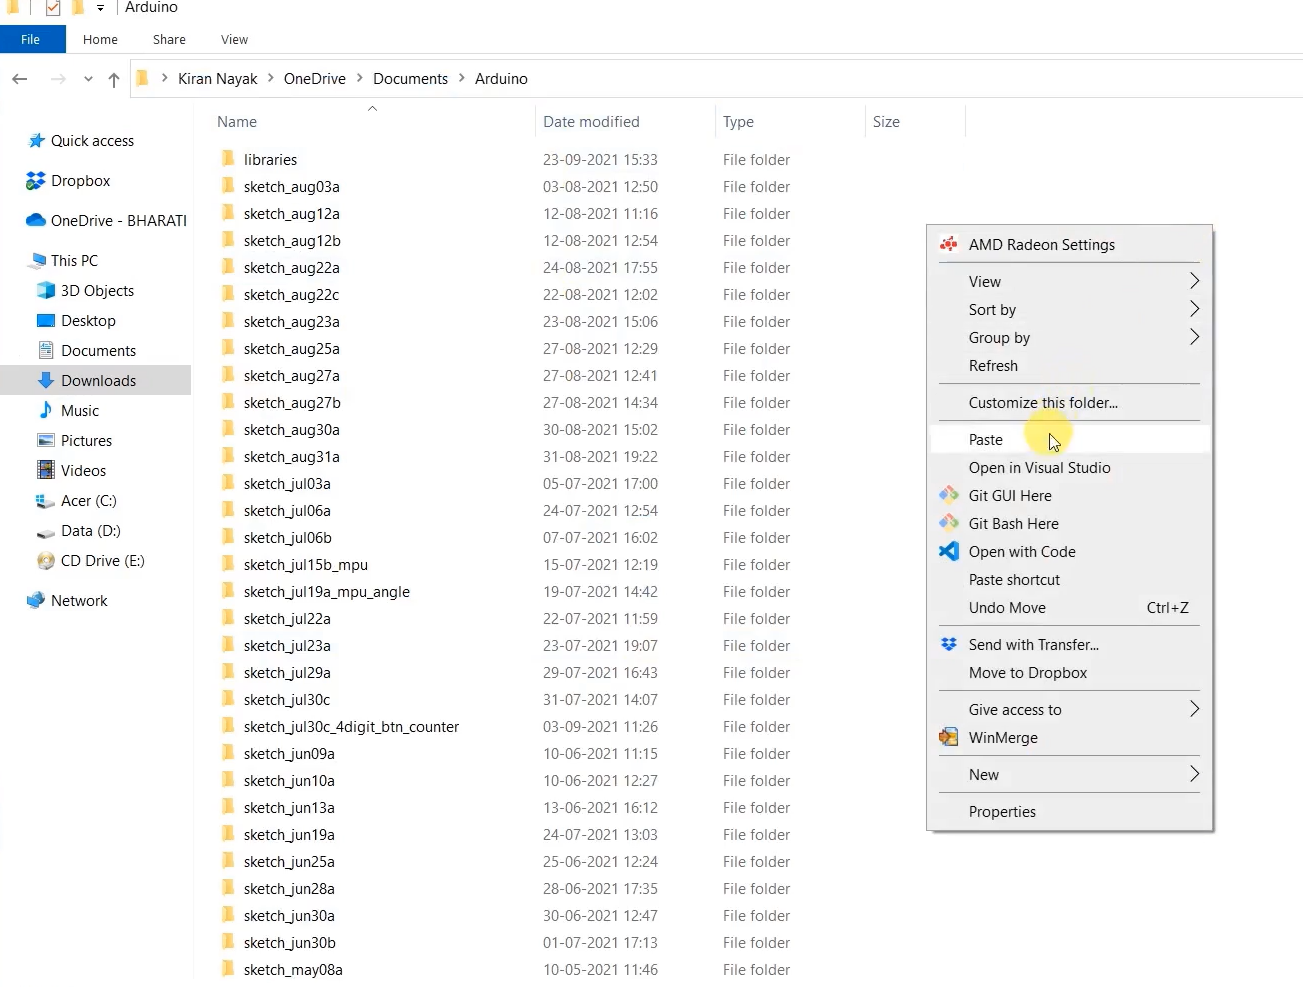The height and width of the screenshot is (987, 1303).
Task: Expand the View submenu arrow
Action: 1194,281
